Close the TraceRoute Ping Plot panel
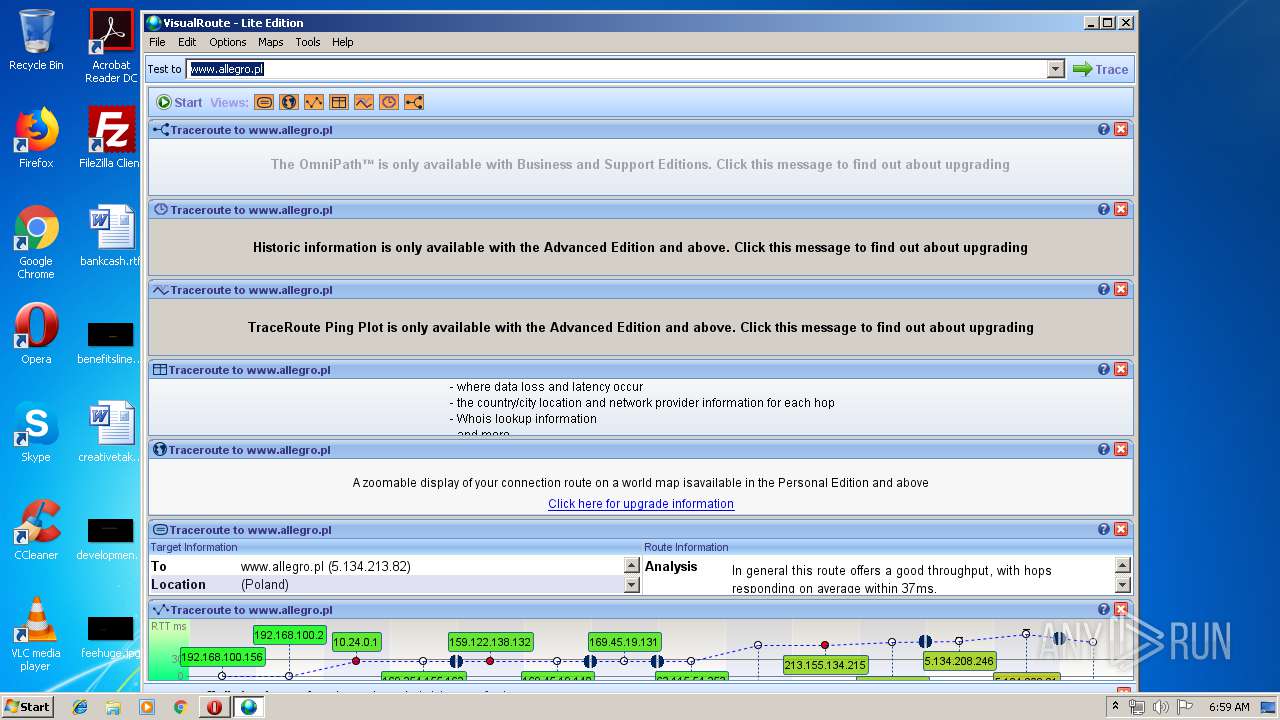Image resolution: width=1280 pixels, height=720 pixels. [1121, 289]
